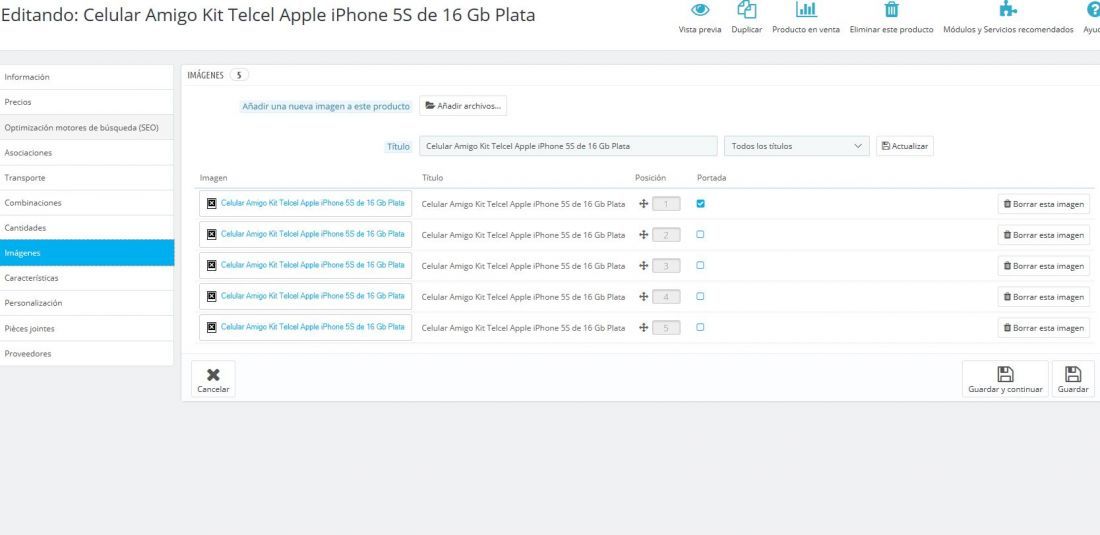Delete third image with Borrar esta imagen

1043,266
